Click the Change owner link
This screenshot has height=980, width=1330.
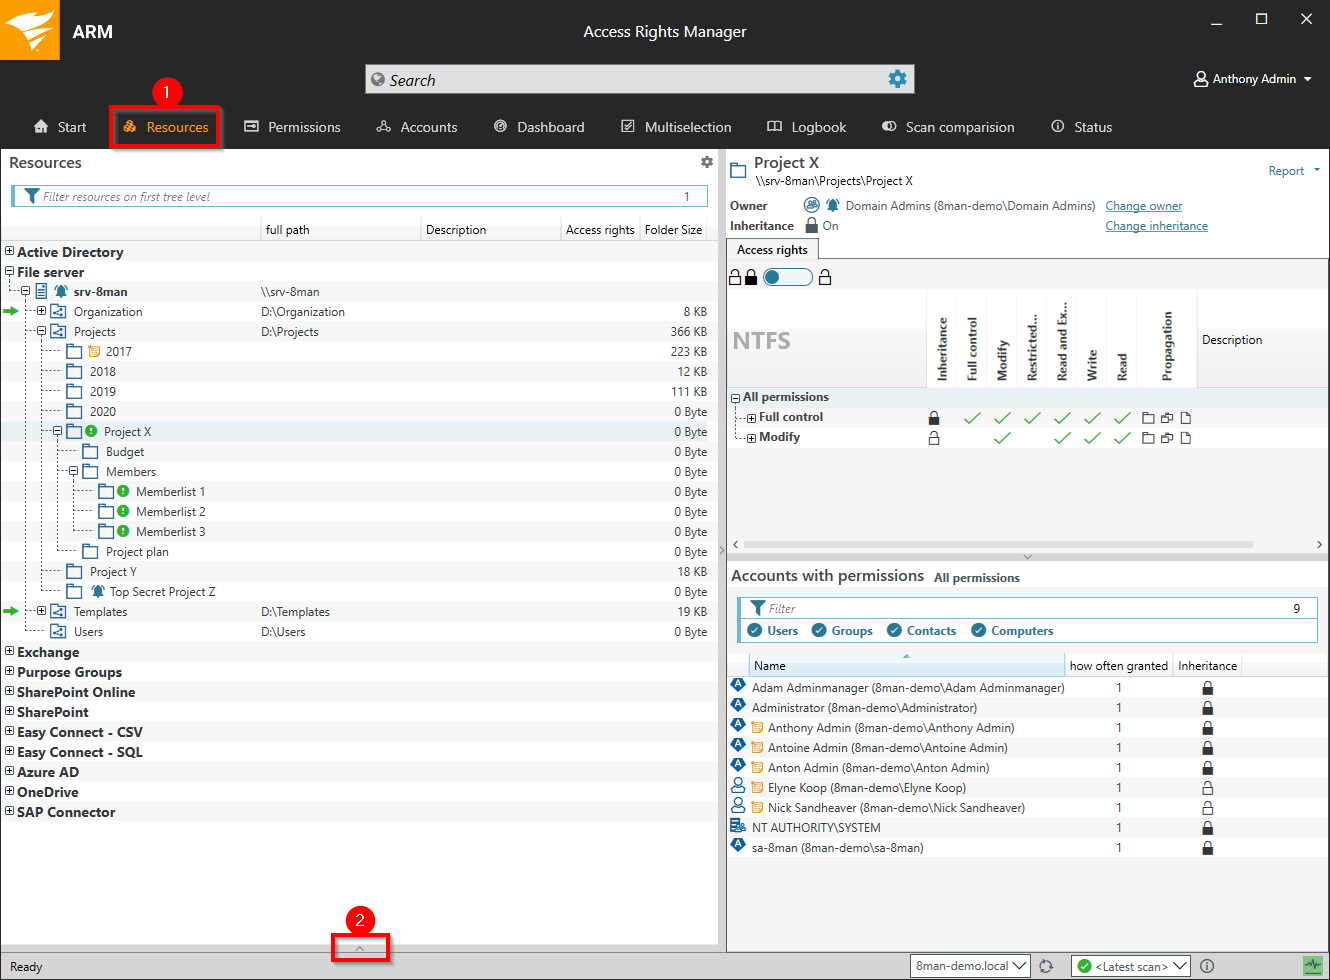click(x=1143, y=206)
